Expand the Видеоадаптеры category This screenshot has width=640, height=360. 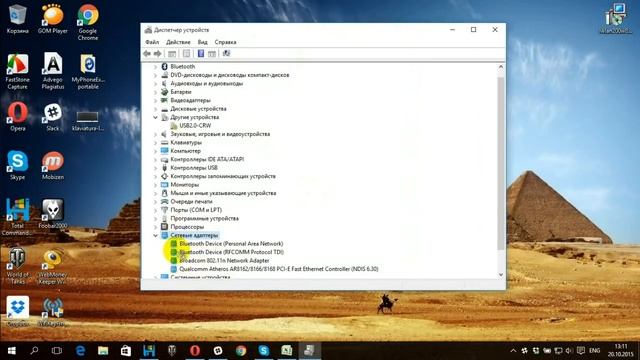[155, 100]
